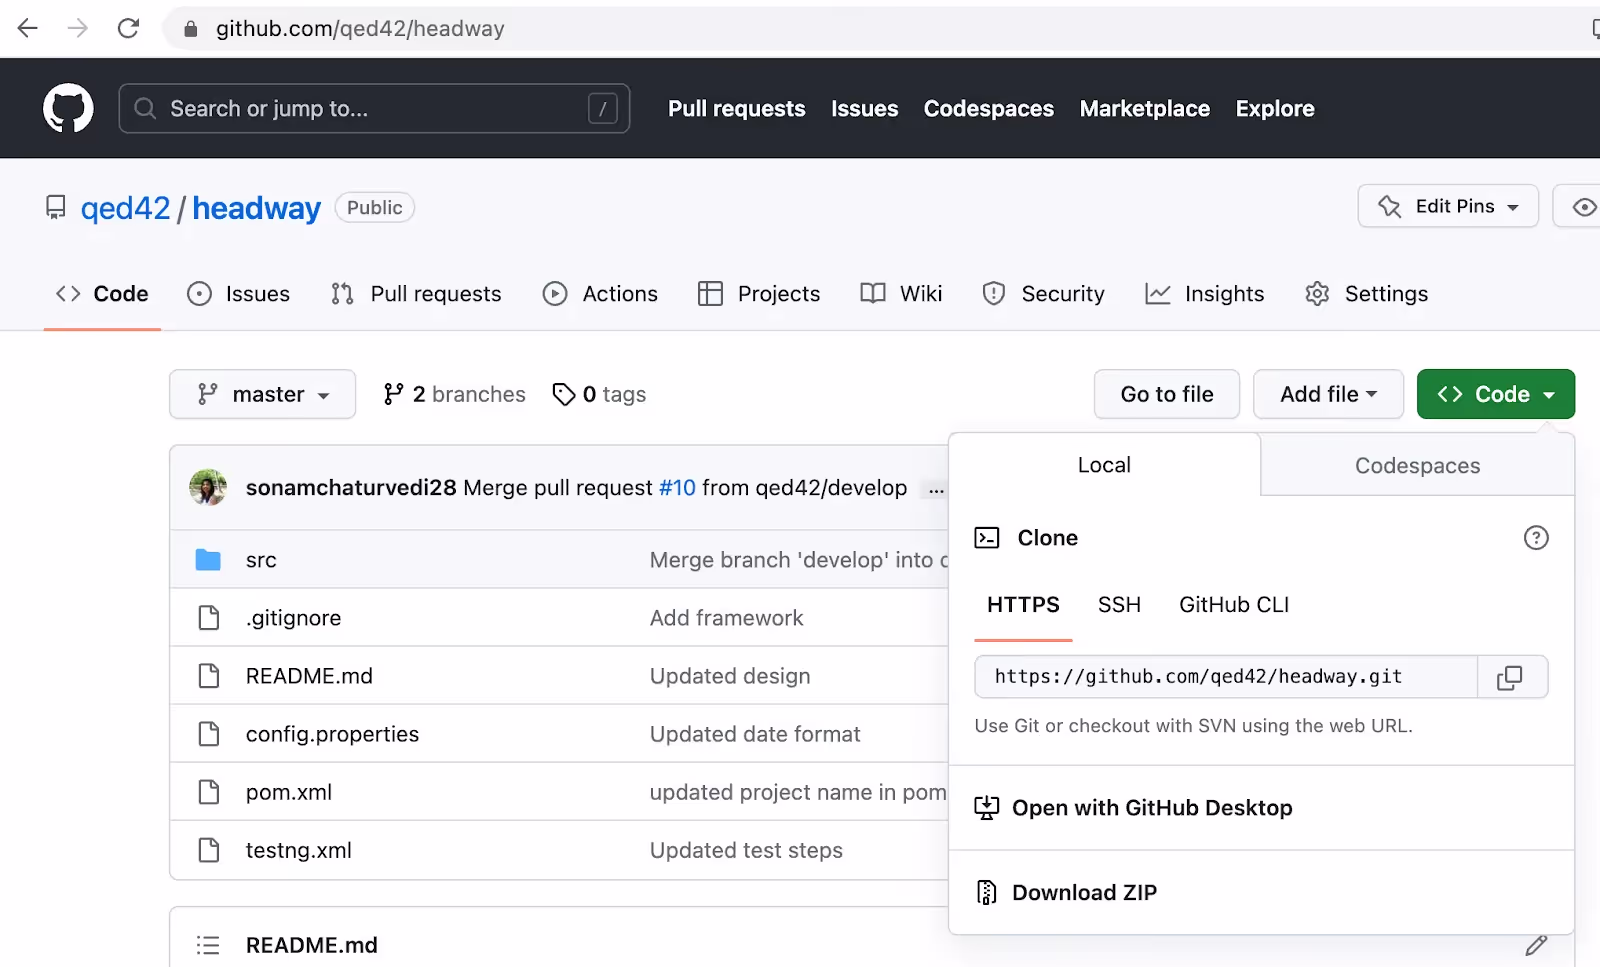Screen dimensions: 1600x967
Task: Click sonamchaturvedi28's avatar
Action: click(208, 487)
